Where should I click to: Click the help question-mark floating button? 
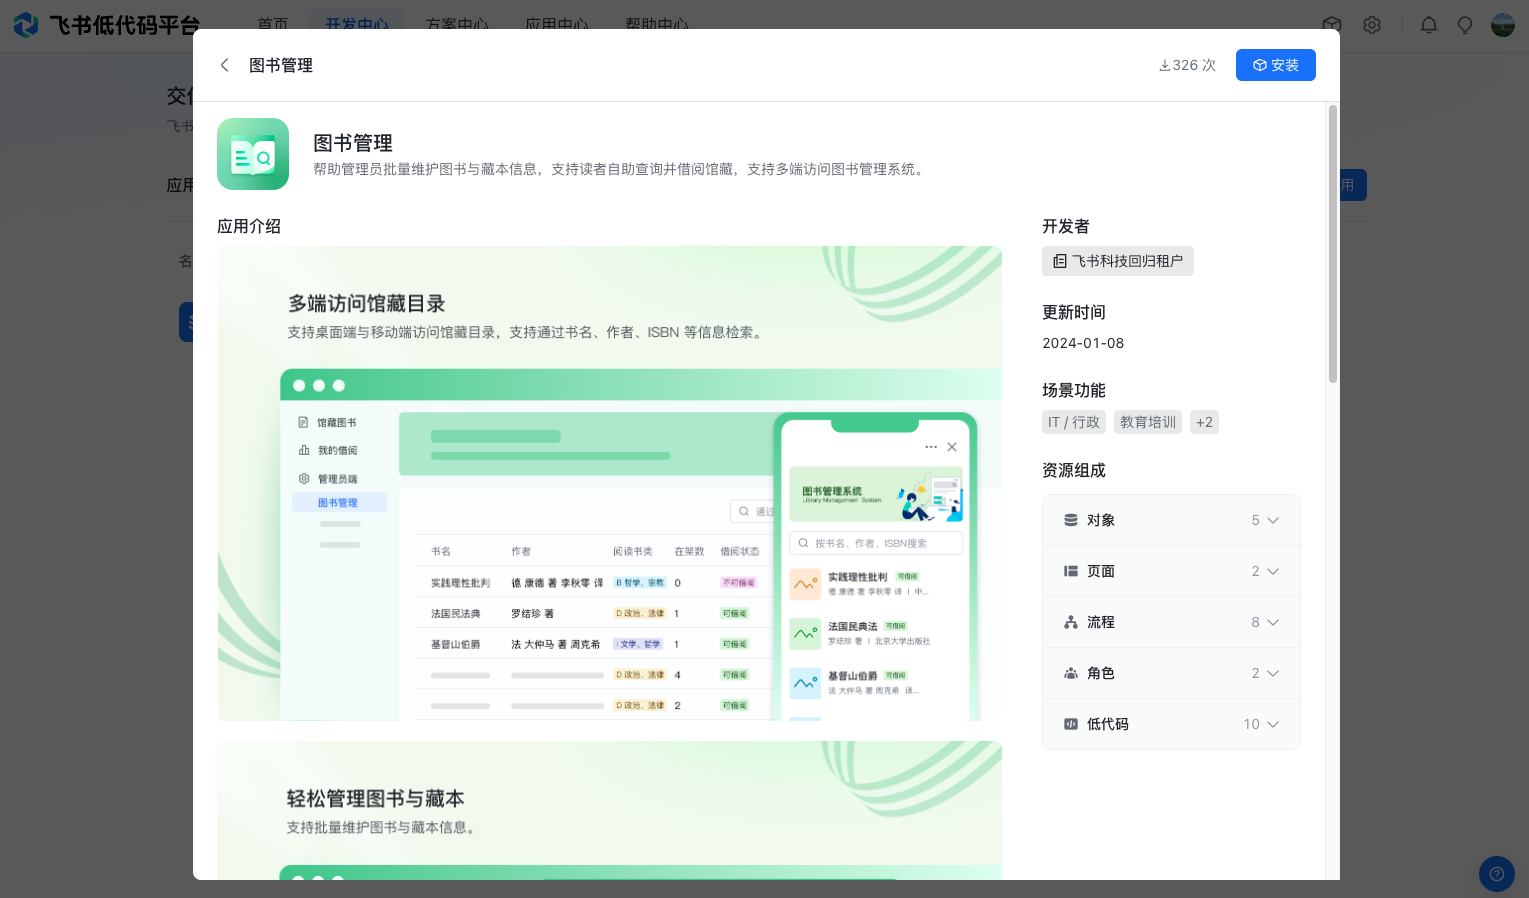tap(1496, 873)
